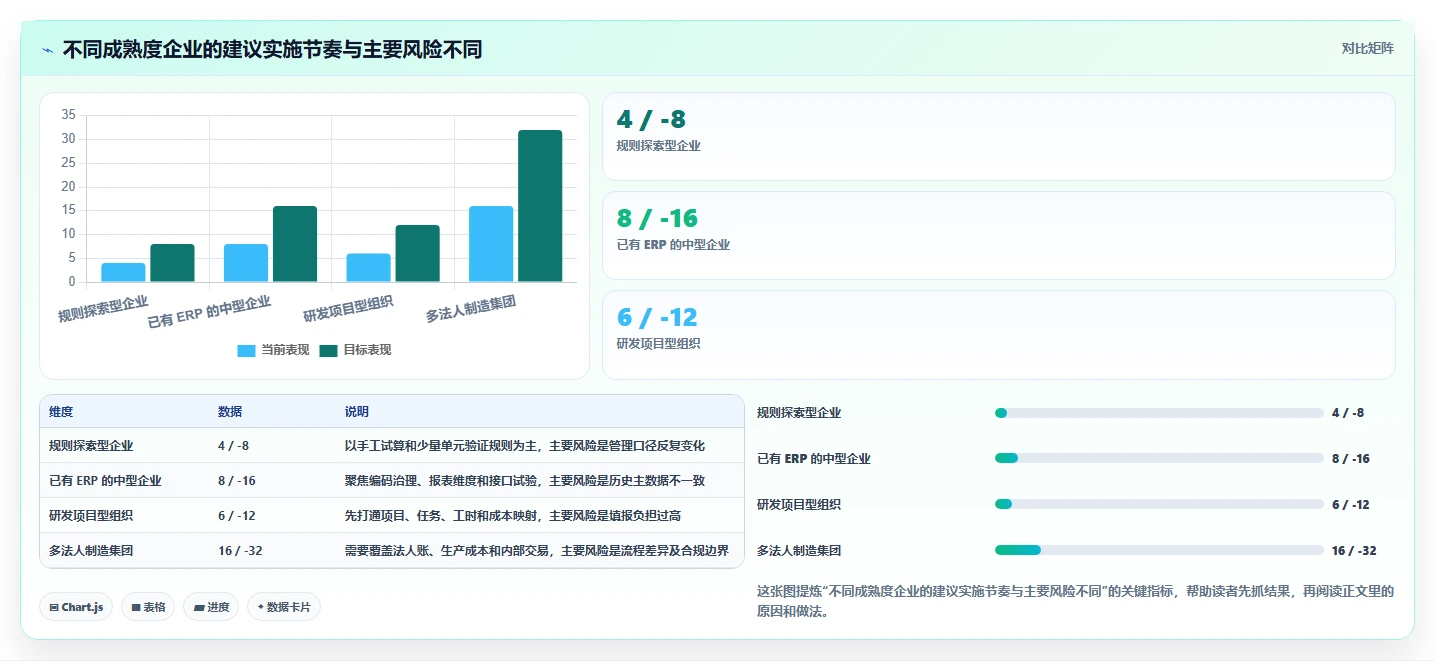Click description starting 以手工试算和少量单元验证

tap(525, 446)
